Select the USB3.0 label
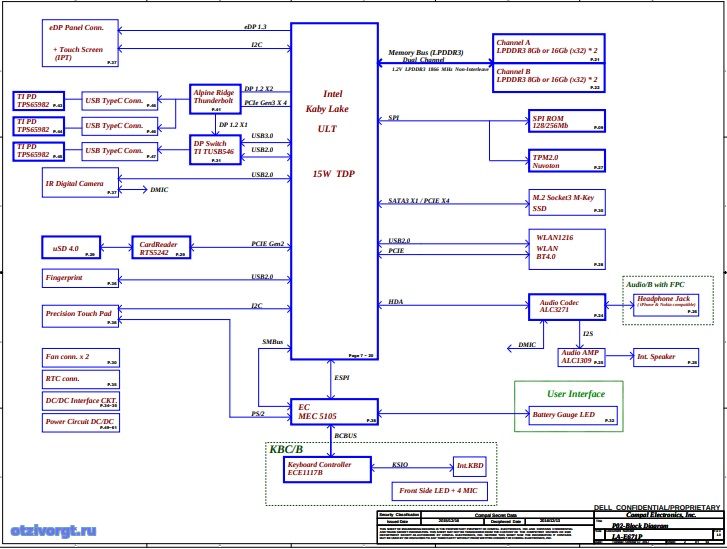727x549 pixels. click(262, 136)
